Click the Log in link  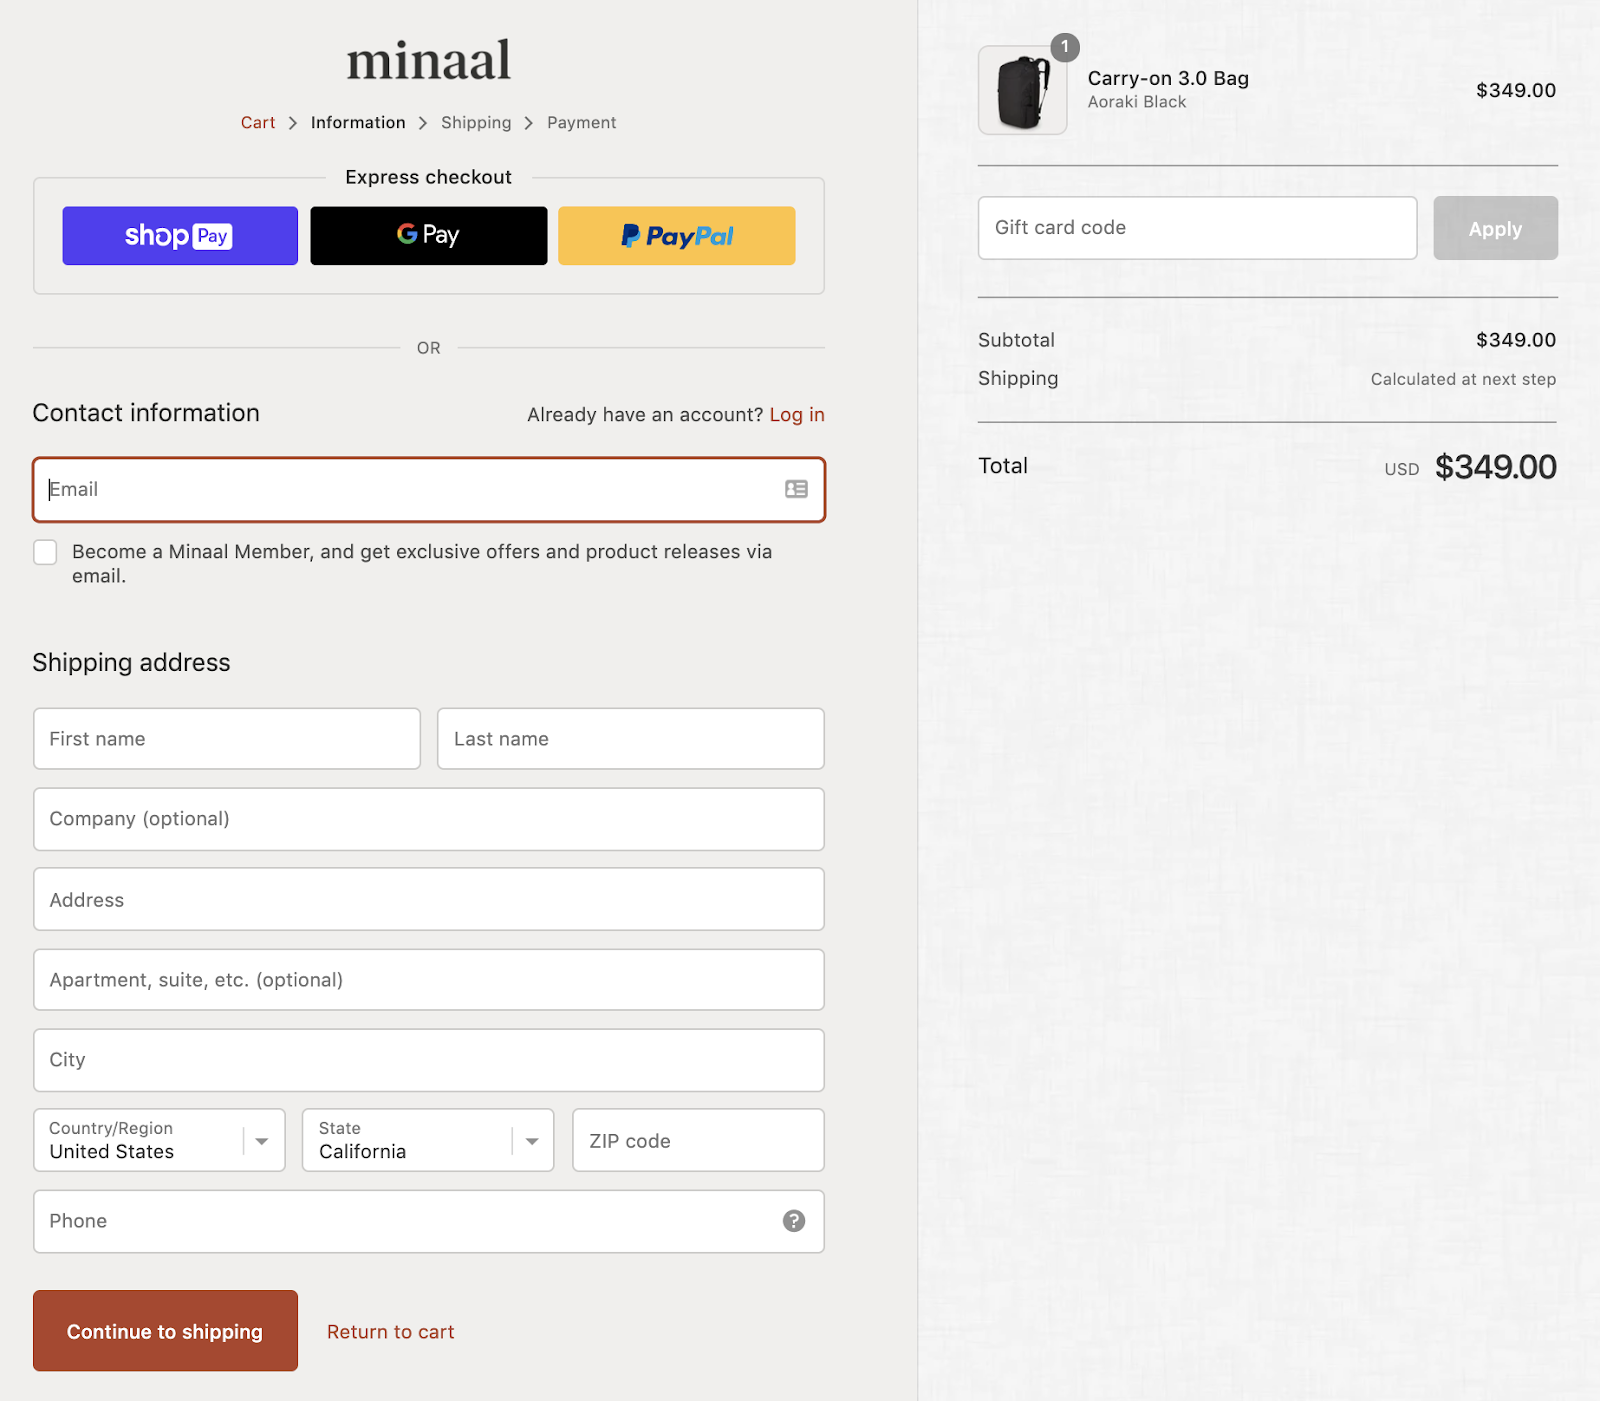797,415
